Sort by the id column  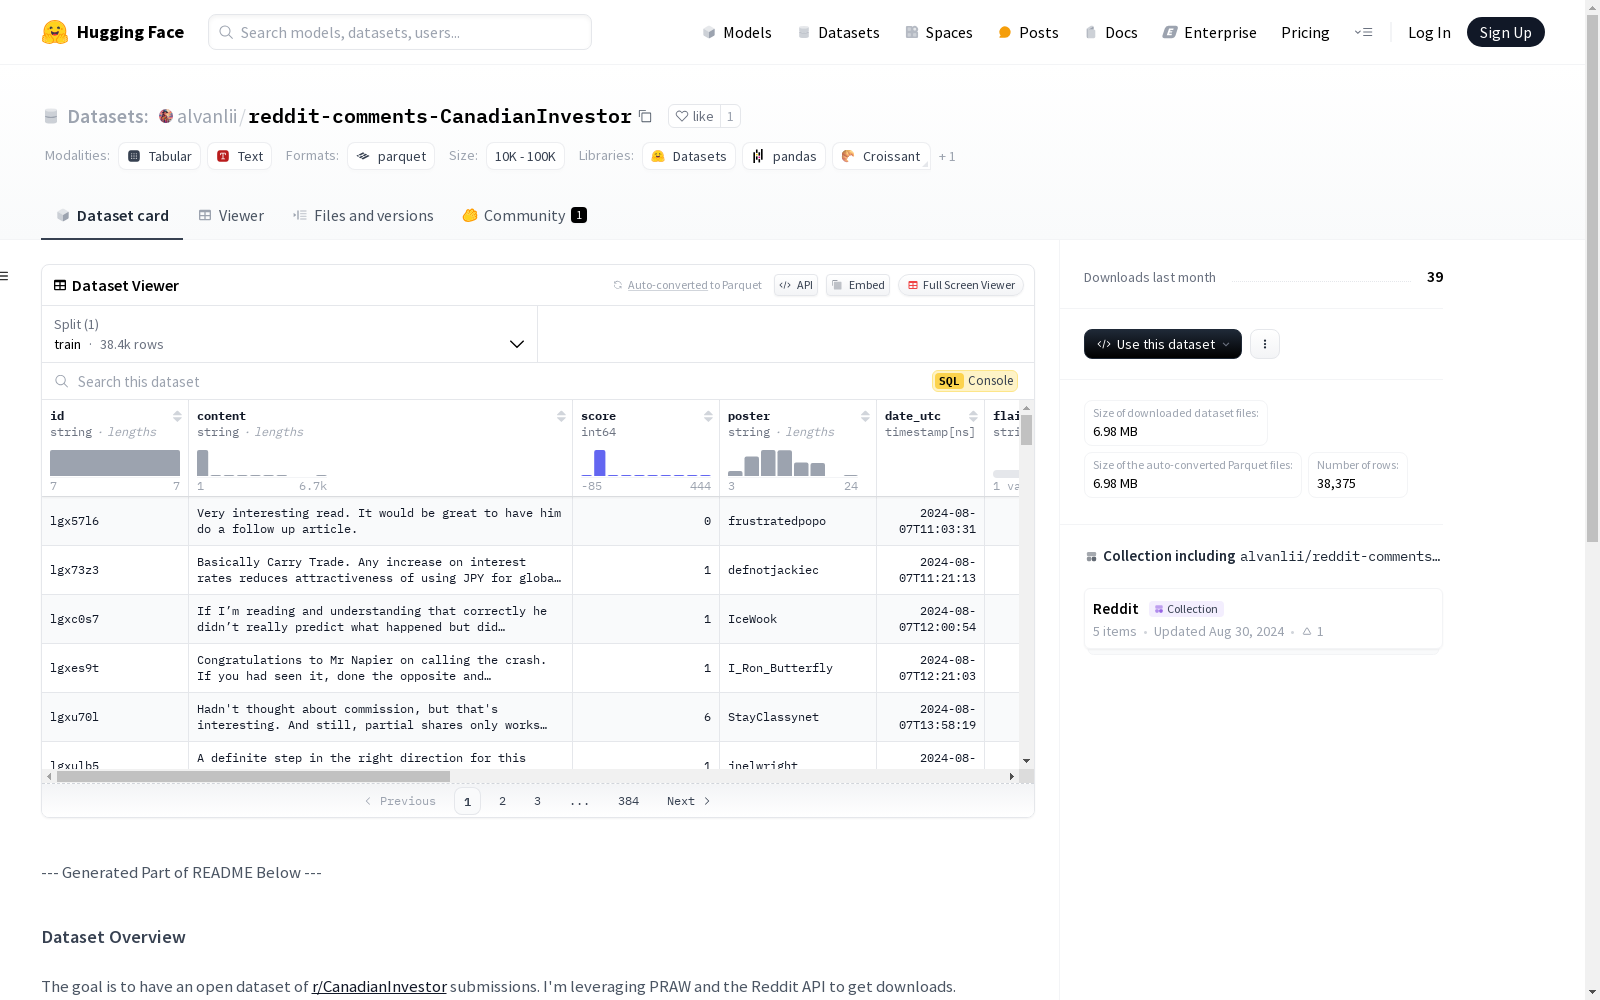click(177, 416)
